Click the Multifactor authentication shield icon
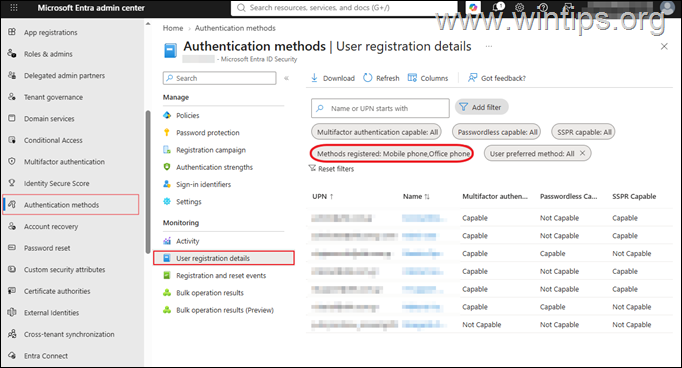682x368 pixels. [12, 161]
